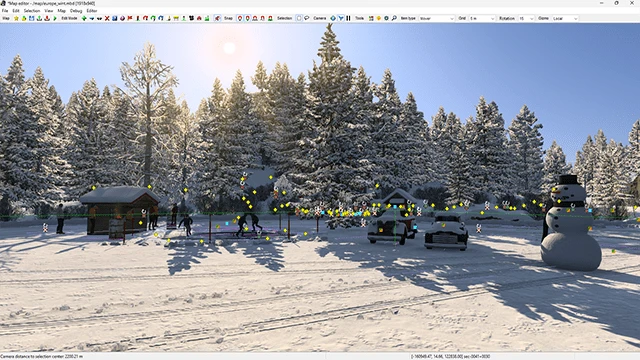Click the yellow bridge-shaped toolbar icon

coord(176,18)
